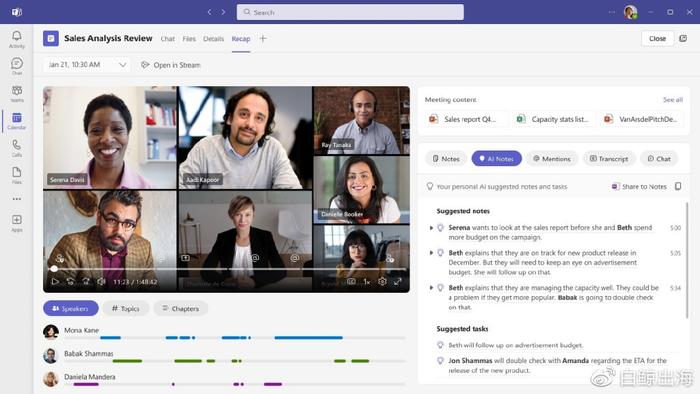
Task: Open the Calls phone icon
Action: coord(17,148)
